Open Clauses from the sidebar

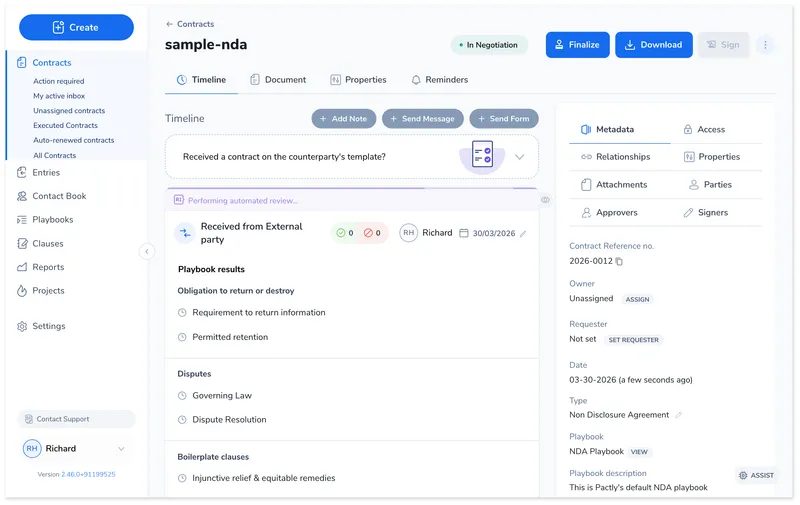47,244
